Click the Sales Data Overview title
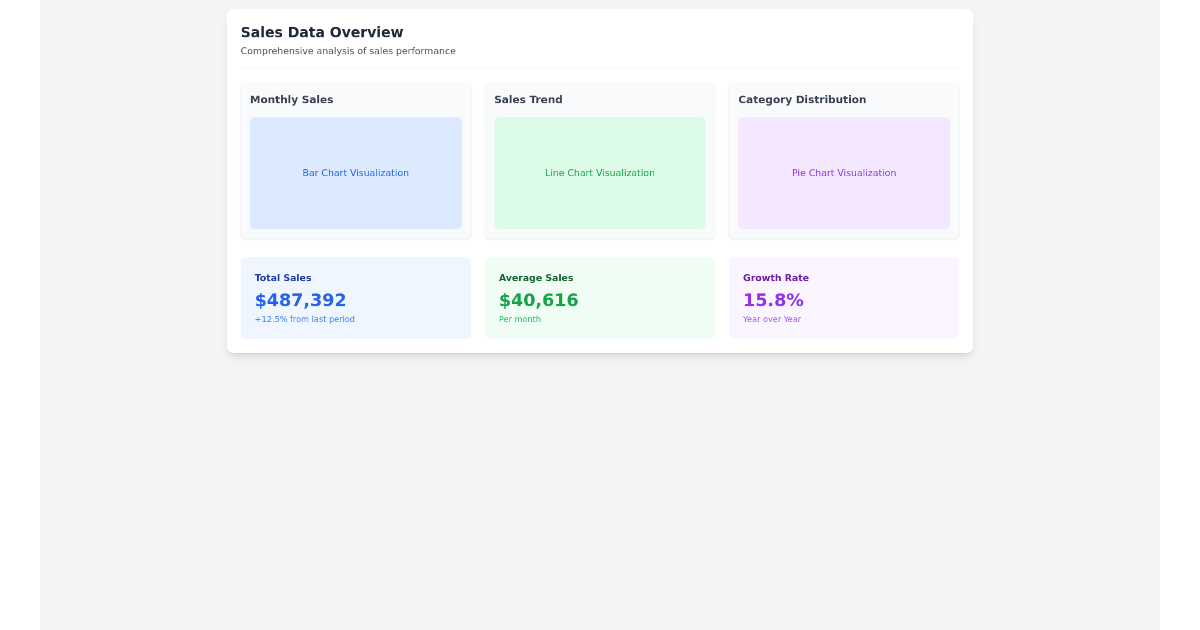 coord(322,32)
